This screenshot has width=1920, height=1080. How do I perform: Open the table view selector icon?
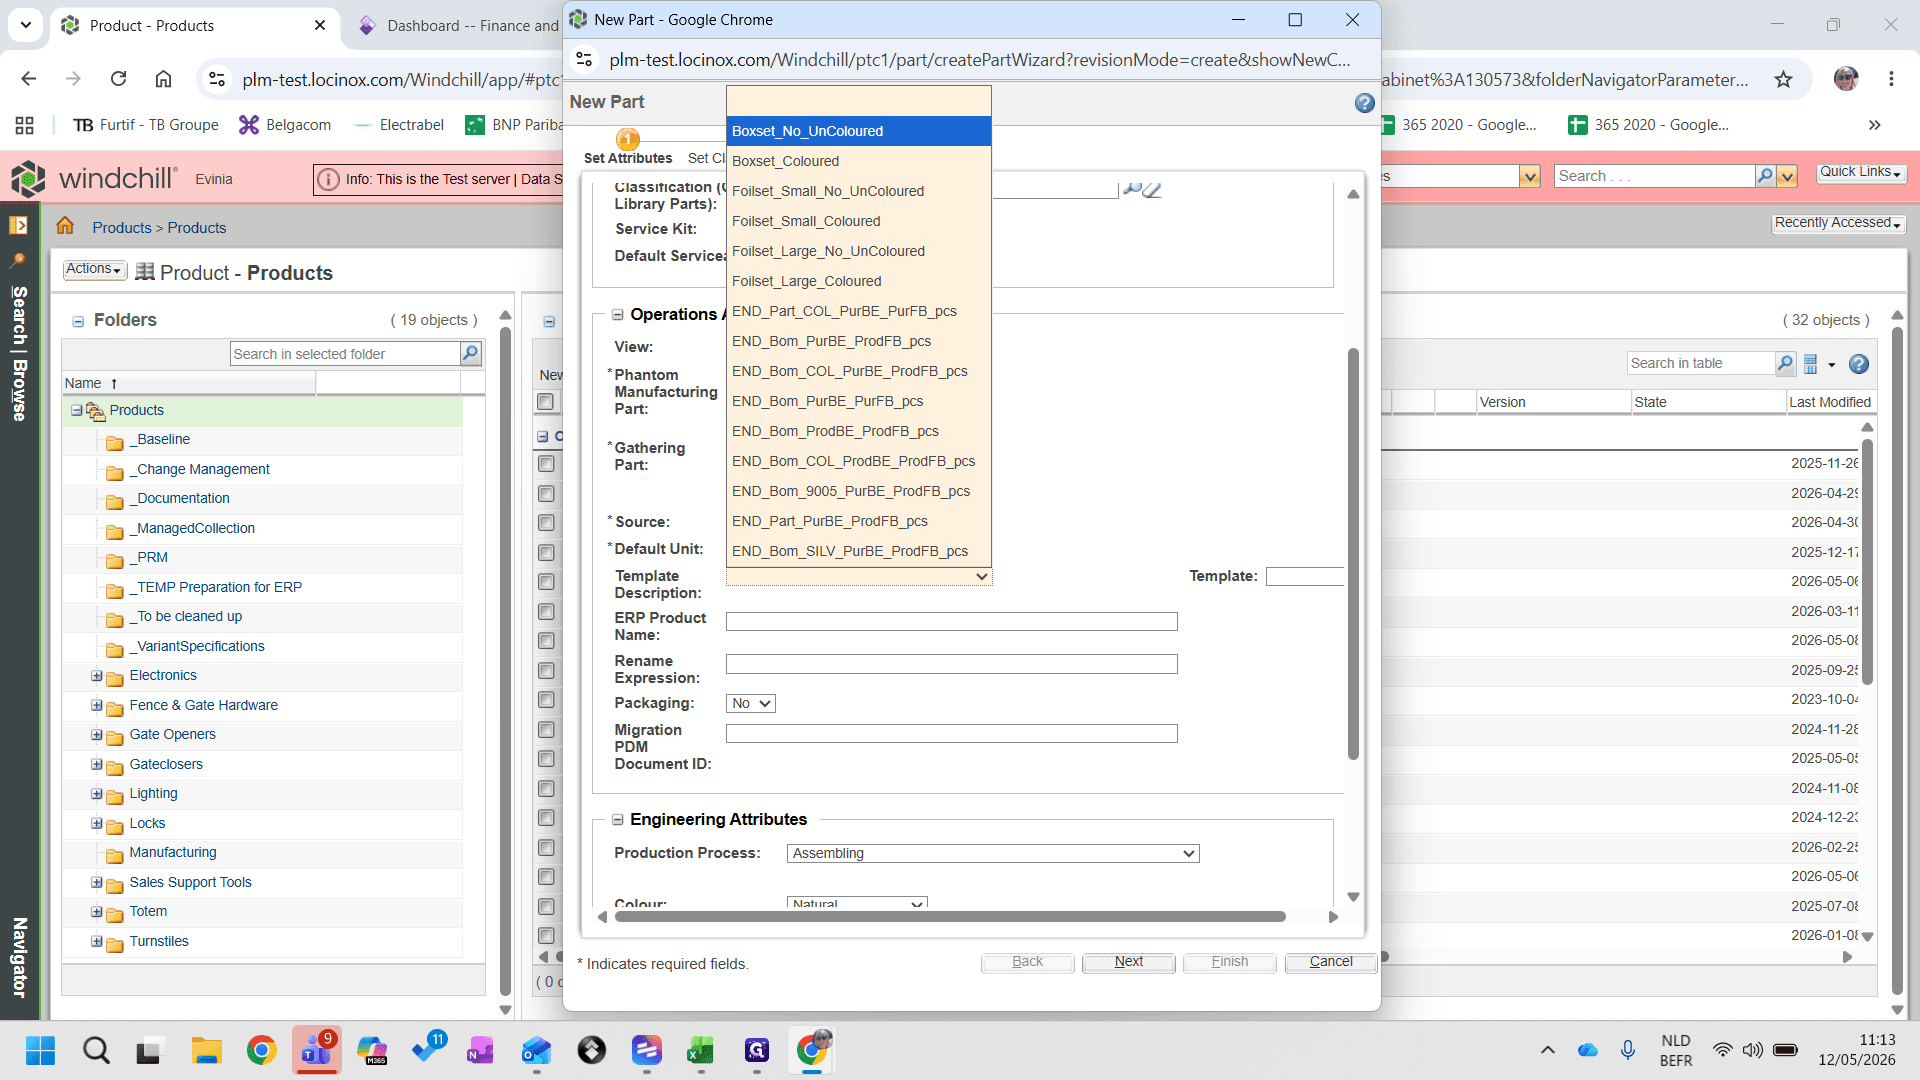pos(1810,364)
